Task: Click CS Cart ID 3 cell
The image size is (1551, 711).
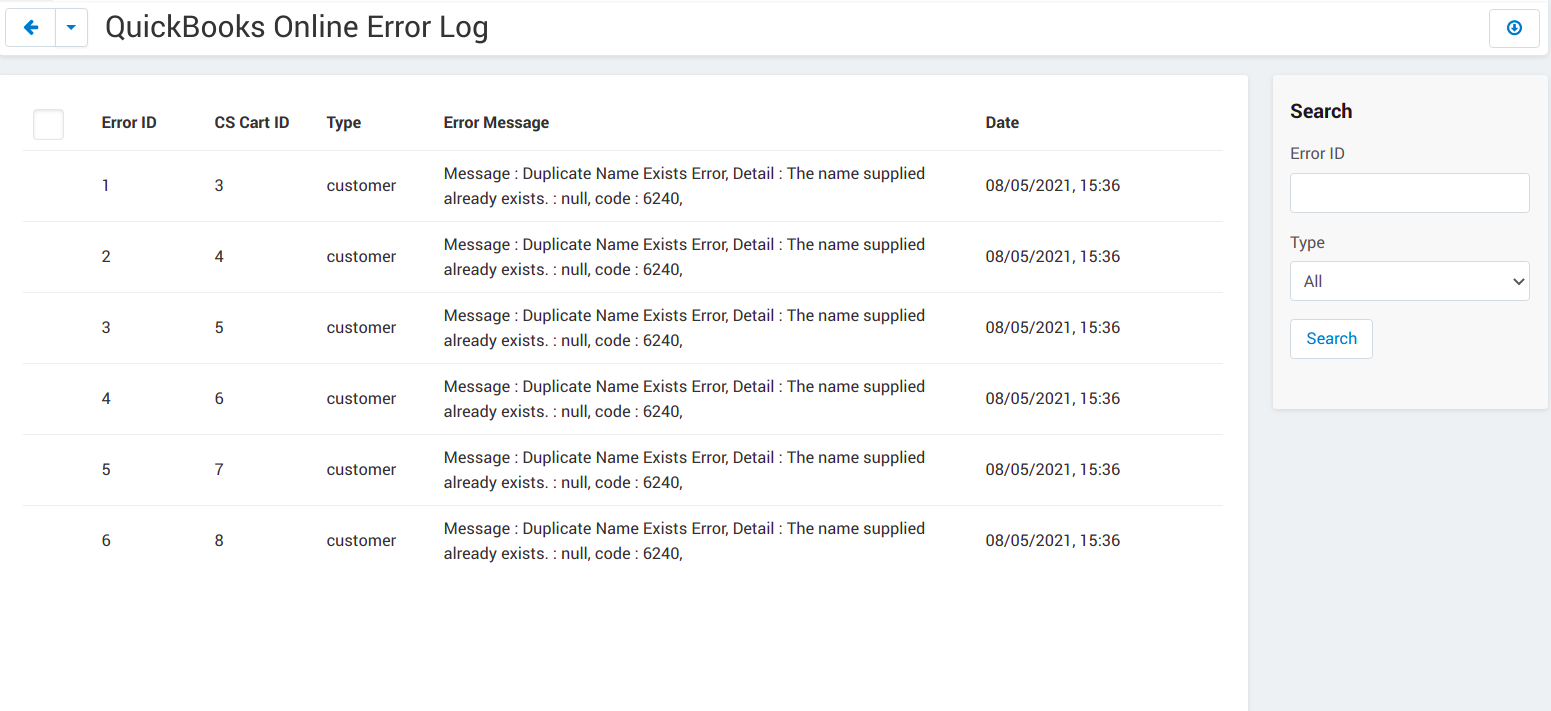Action: [x=219, y=186]
